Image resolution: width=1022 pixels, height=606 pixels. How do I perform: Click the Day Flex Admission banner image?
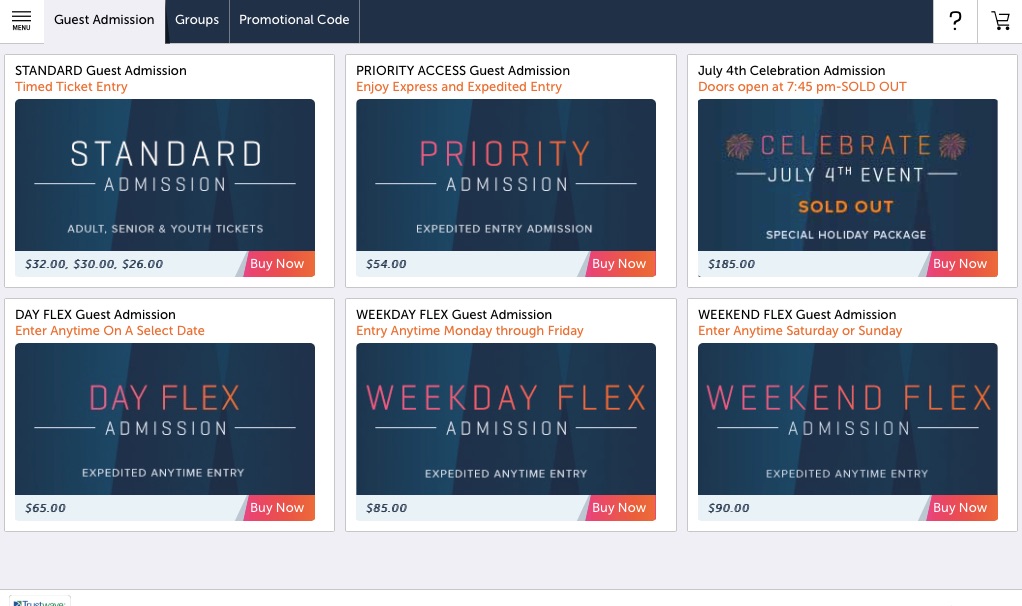(x=165, y=419)
